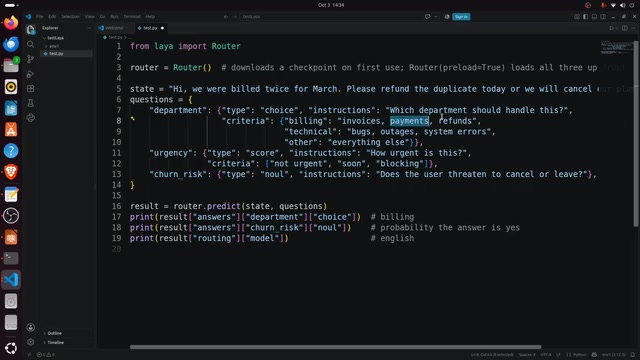640x360 pixels.
Task: Click the horizontal editor scrollbar
Action: 335,347
